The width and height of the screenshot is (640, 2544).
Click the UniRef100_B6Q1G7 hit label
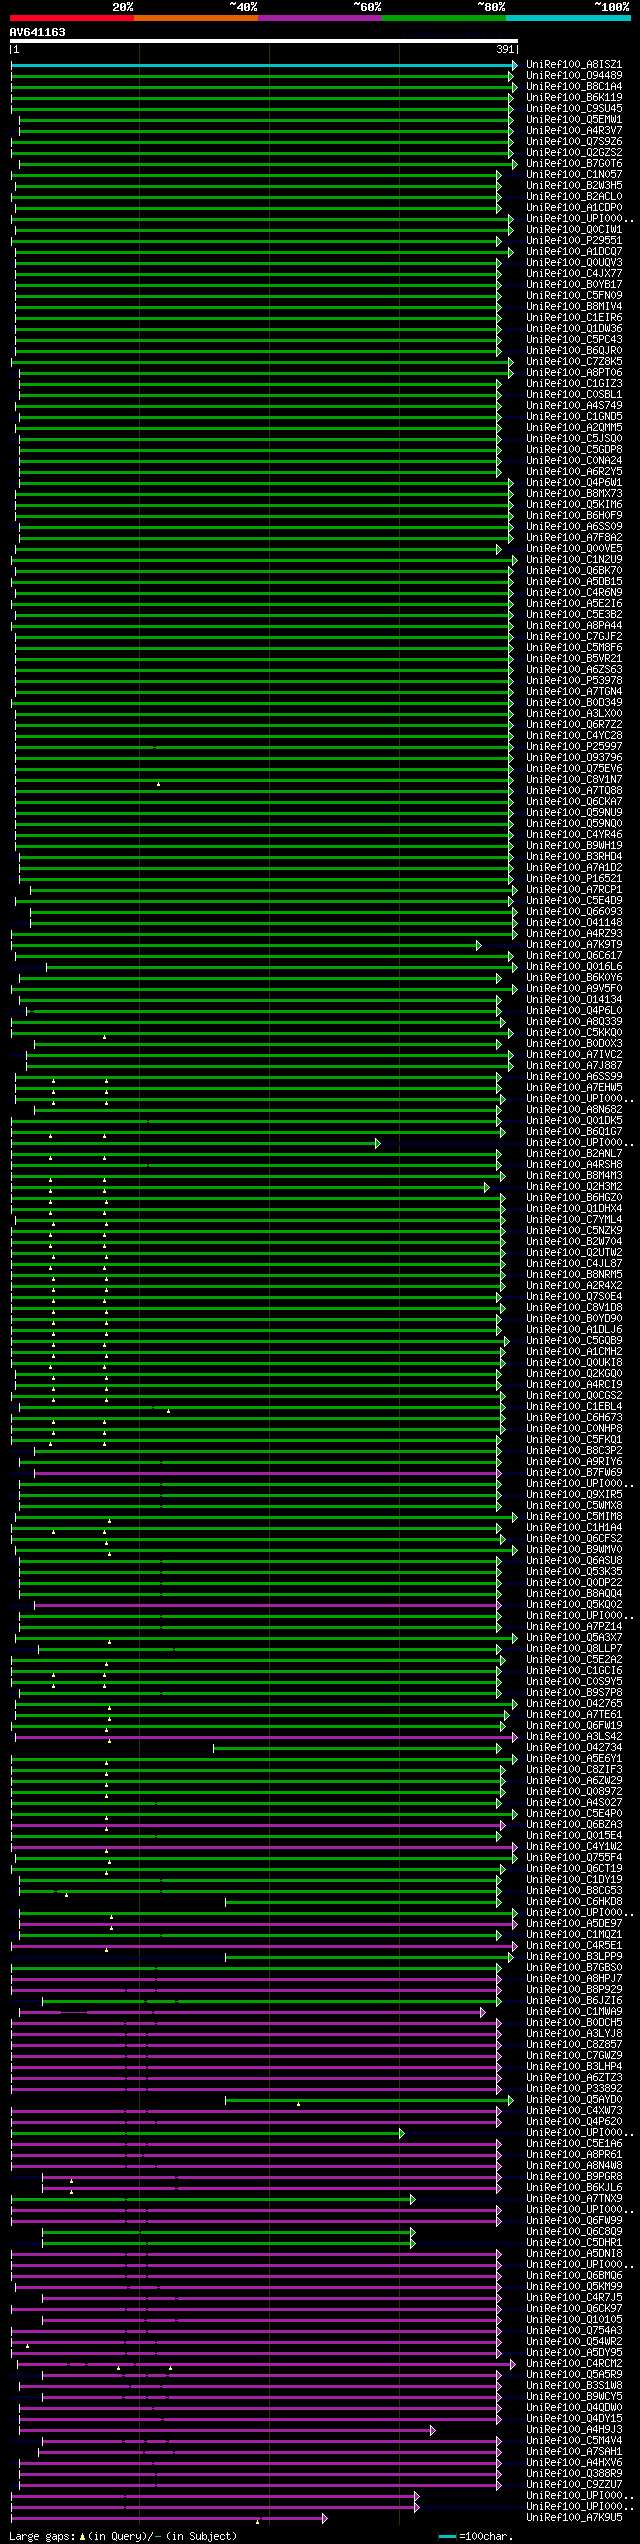click(574, 1132)
